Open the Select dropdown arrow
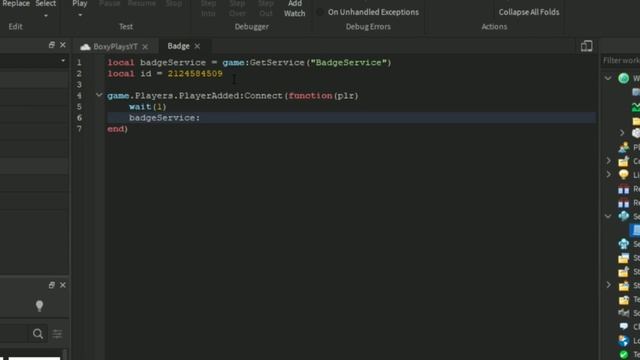 (46, 16)
